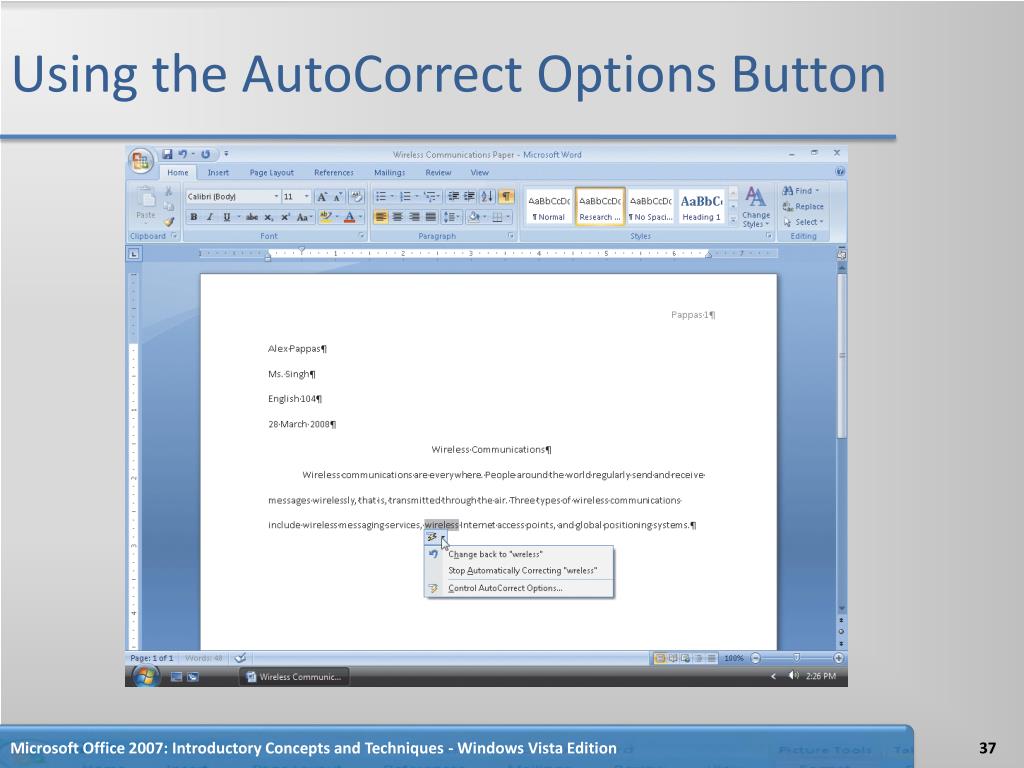Open the References tab
Screen dimensions: 1024x768
coord(334,172)
